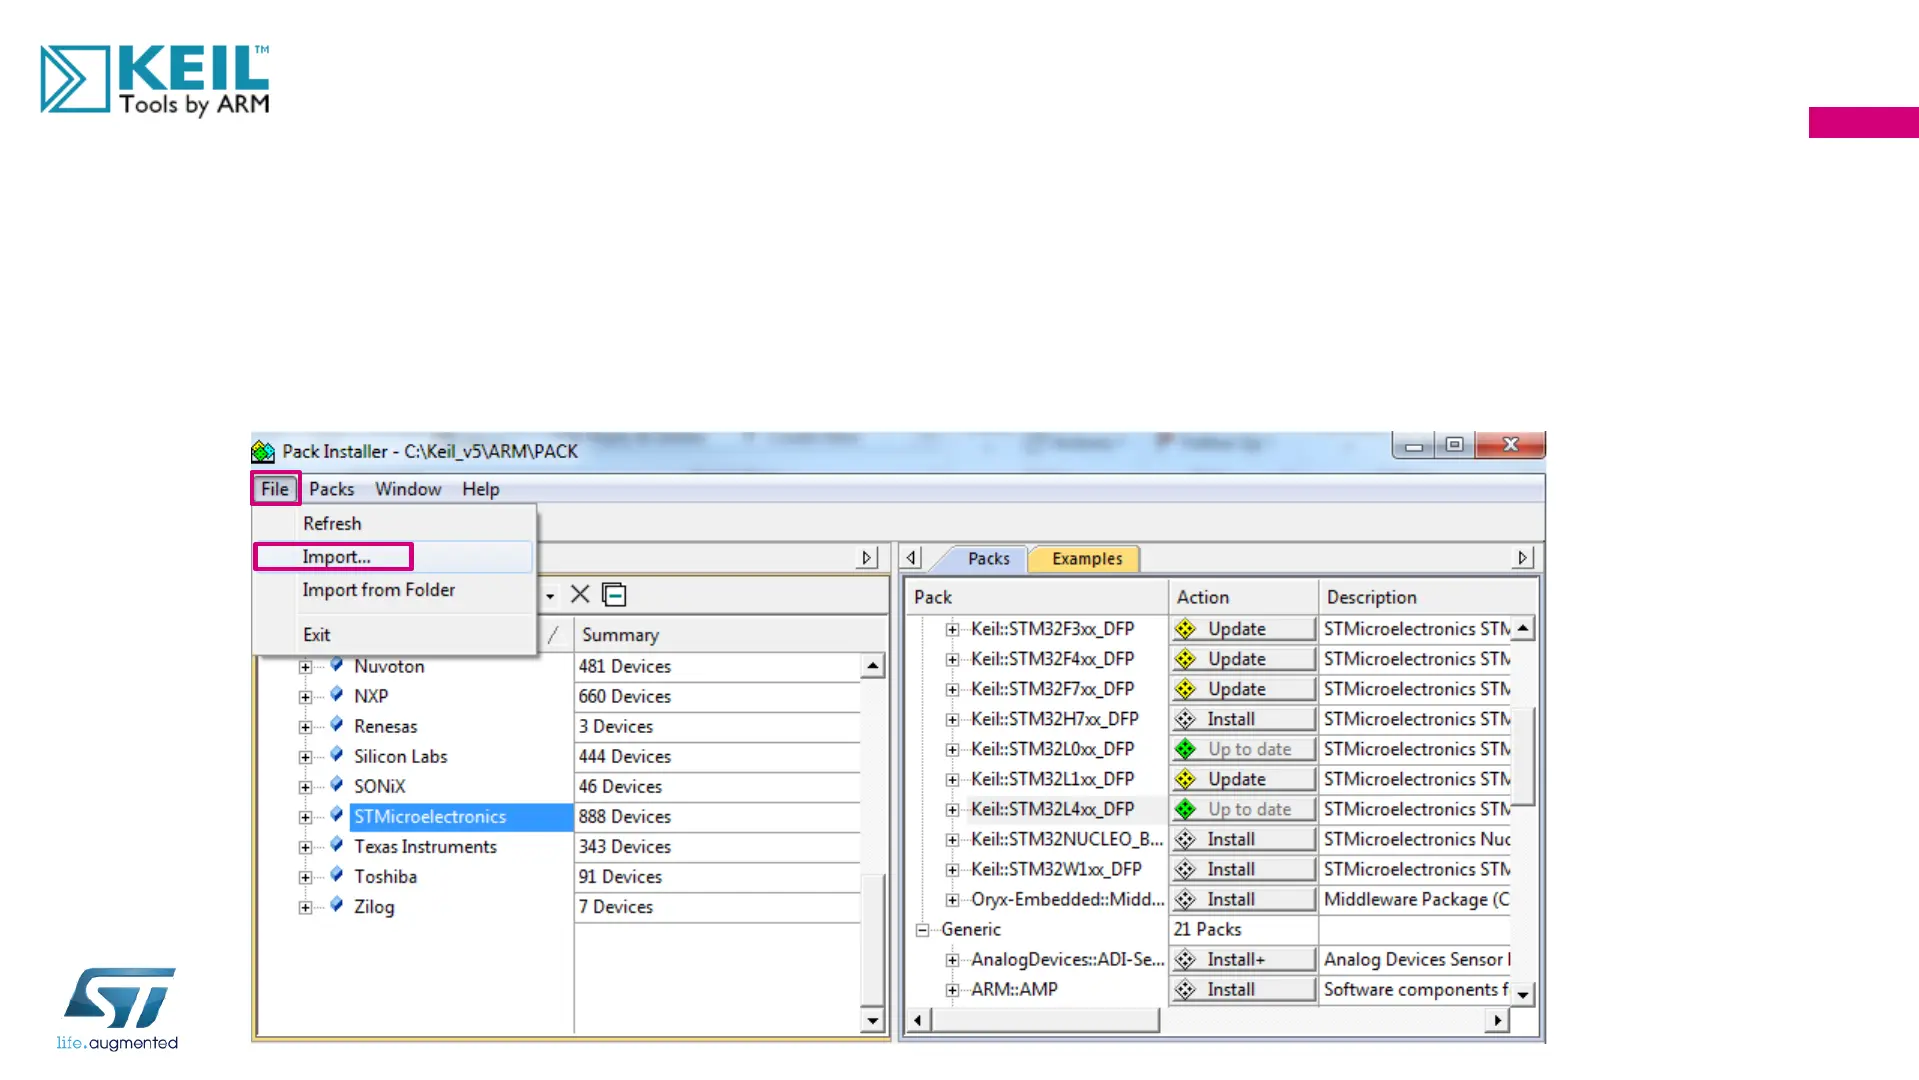Image resolution: width=1919 pixels, height=1080 pixels.
Task: Open the Packs menu in menu bar
Action: coord(331,489)
